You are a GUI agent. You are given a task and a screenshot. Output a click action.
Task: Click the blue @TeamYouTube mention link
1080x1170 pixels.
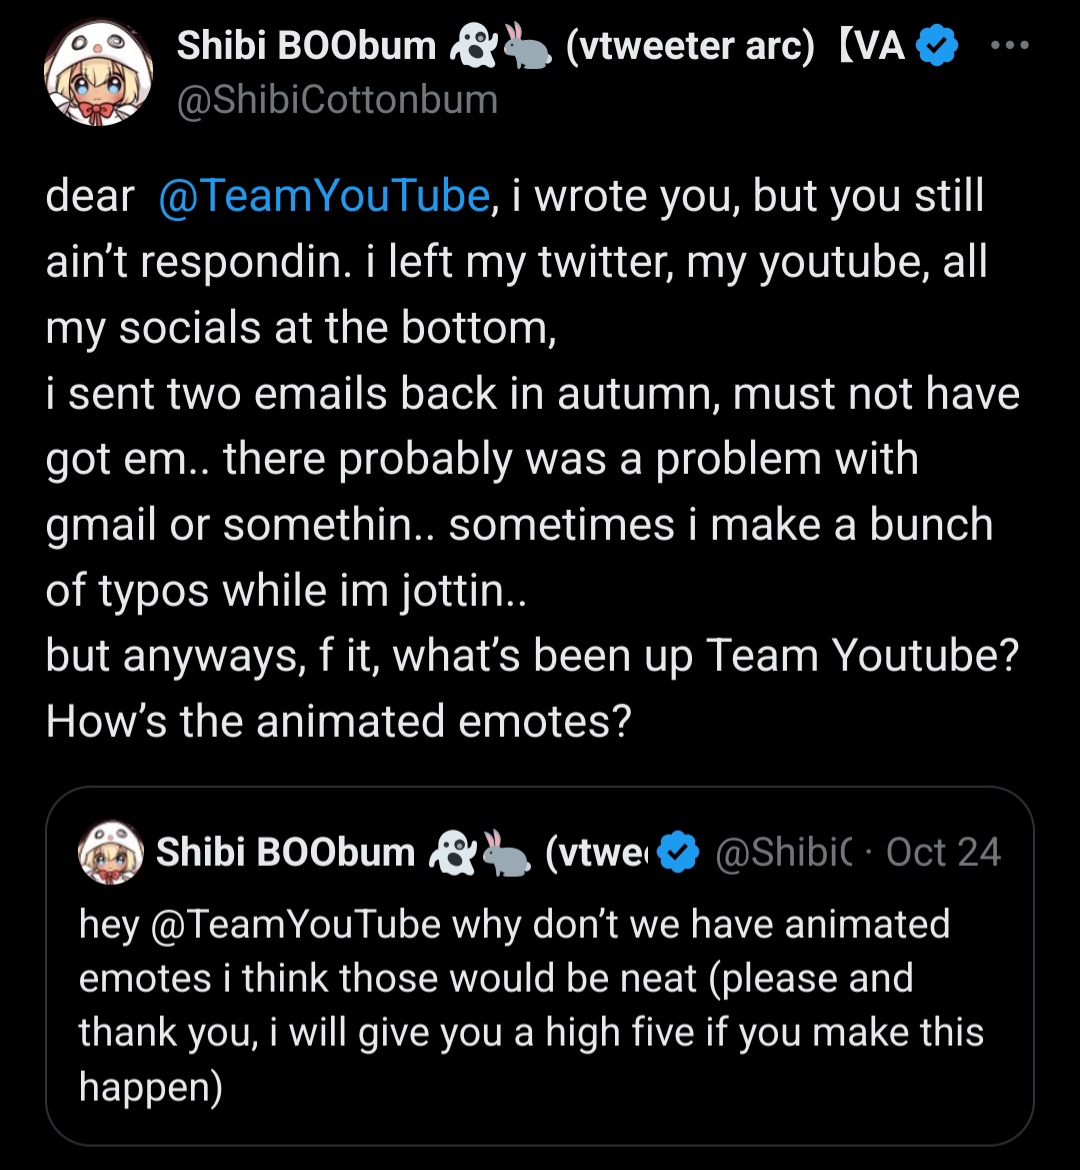323,196
